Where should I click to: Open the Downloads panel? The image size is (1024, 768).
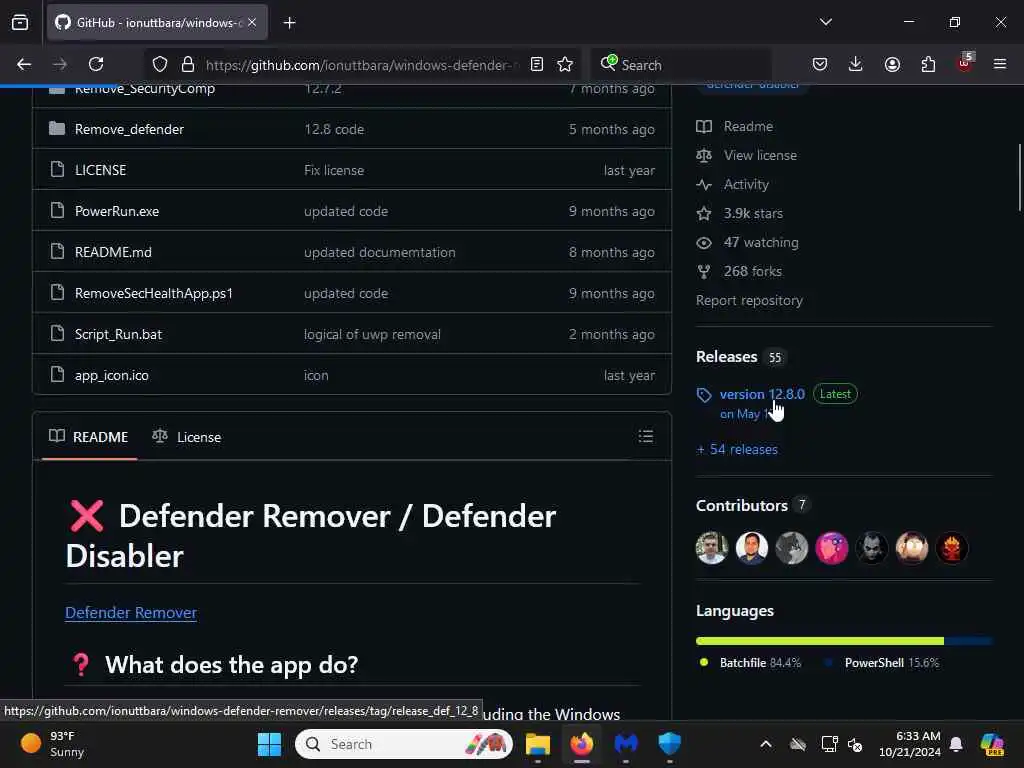(x=856, y=64)
